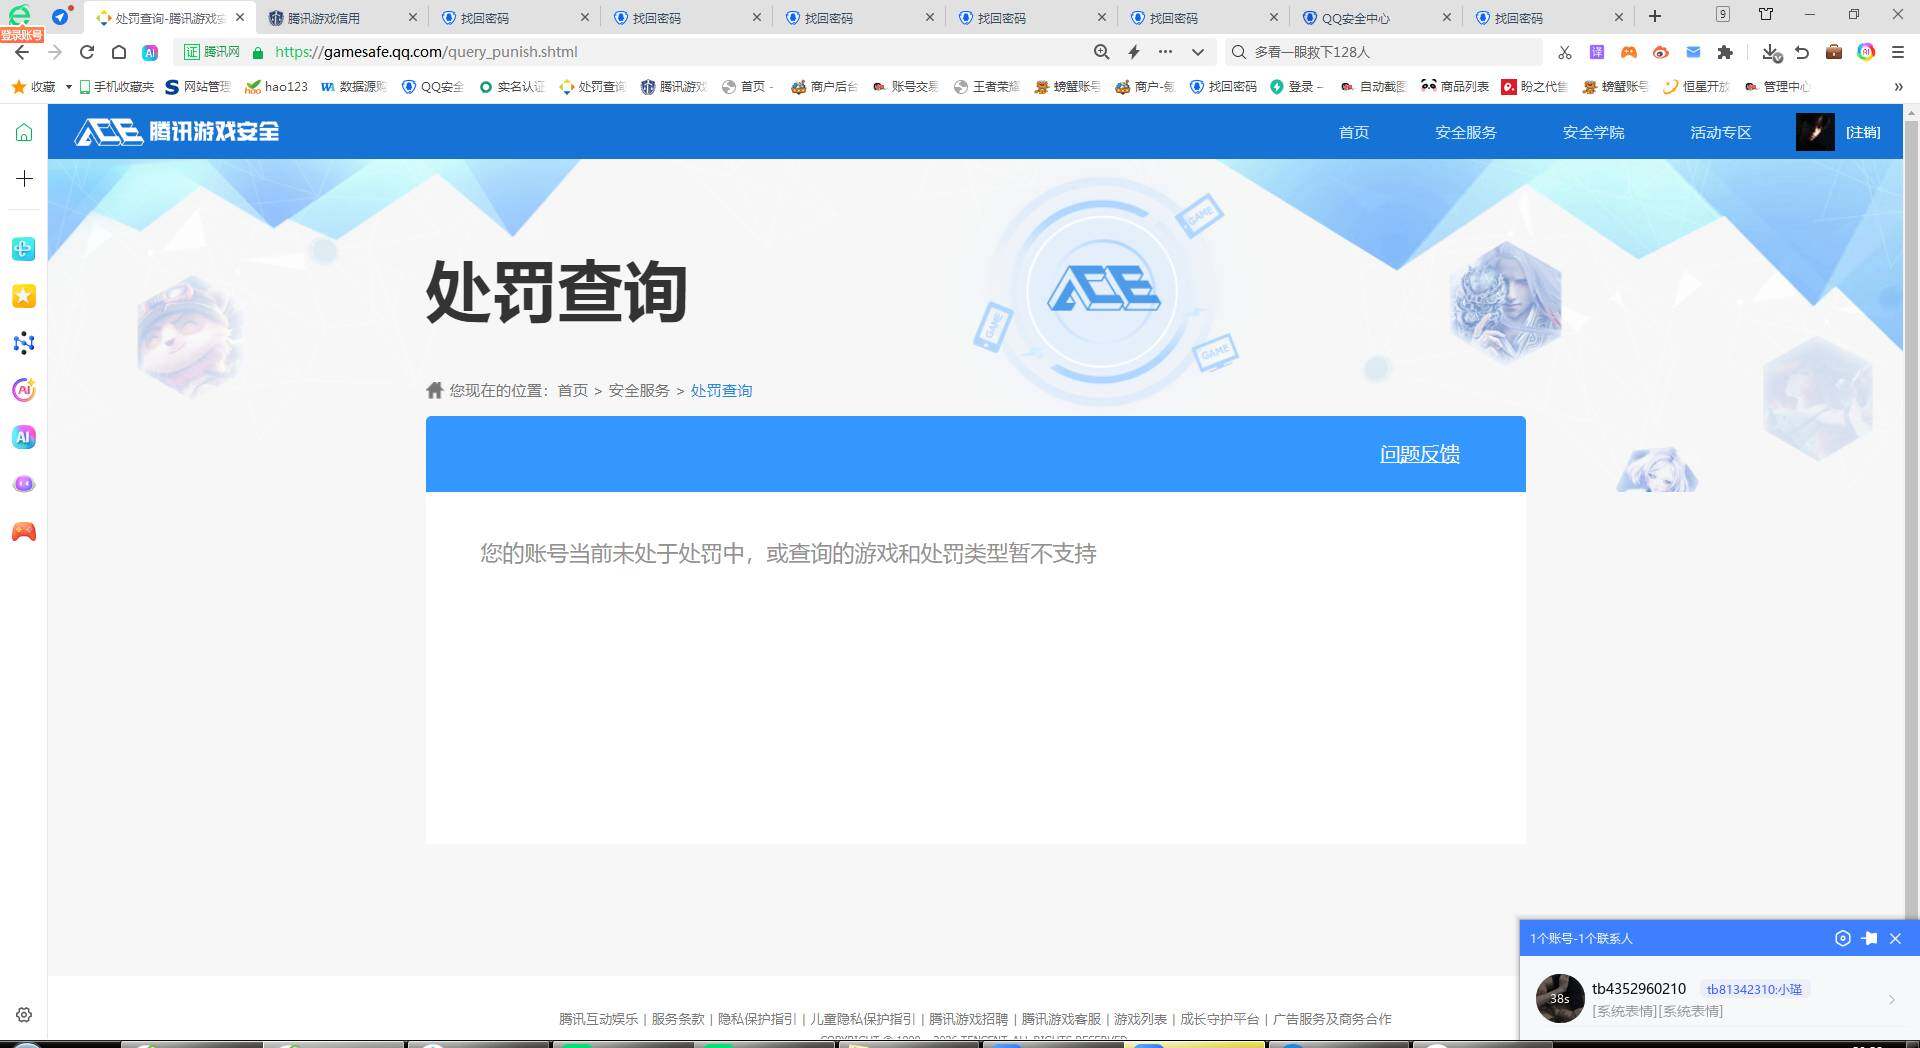Close the QQ安全中心 tab
This screenshot has width=1920, height=1048.
tap(1446, 17)
